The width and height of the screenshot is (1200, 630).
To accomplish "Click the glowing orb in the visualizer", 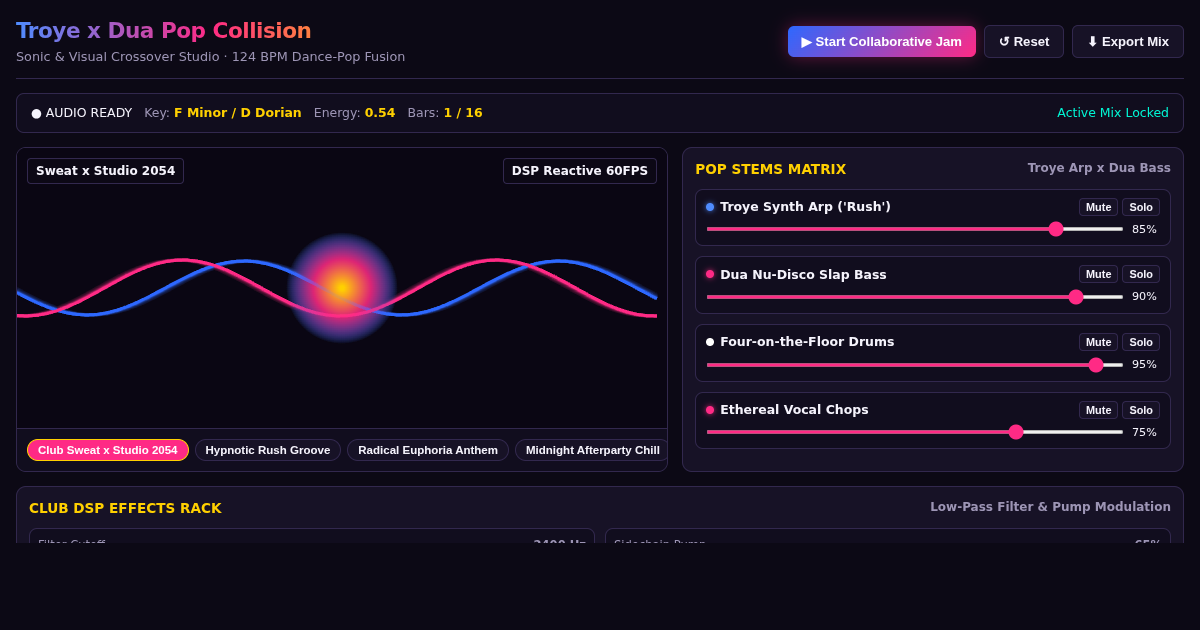I will tap(342, 288).
